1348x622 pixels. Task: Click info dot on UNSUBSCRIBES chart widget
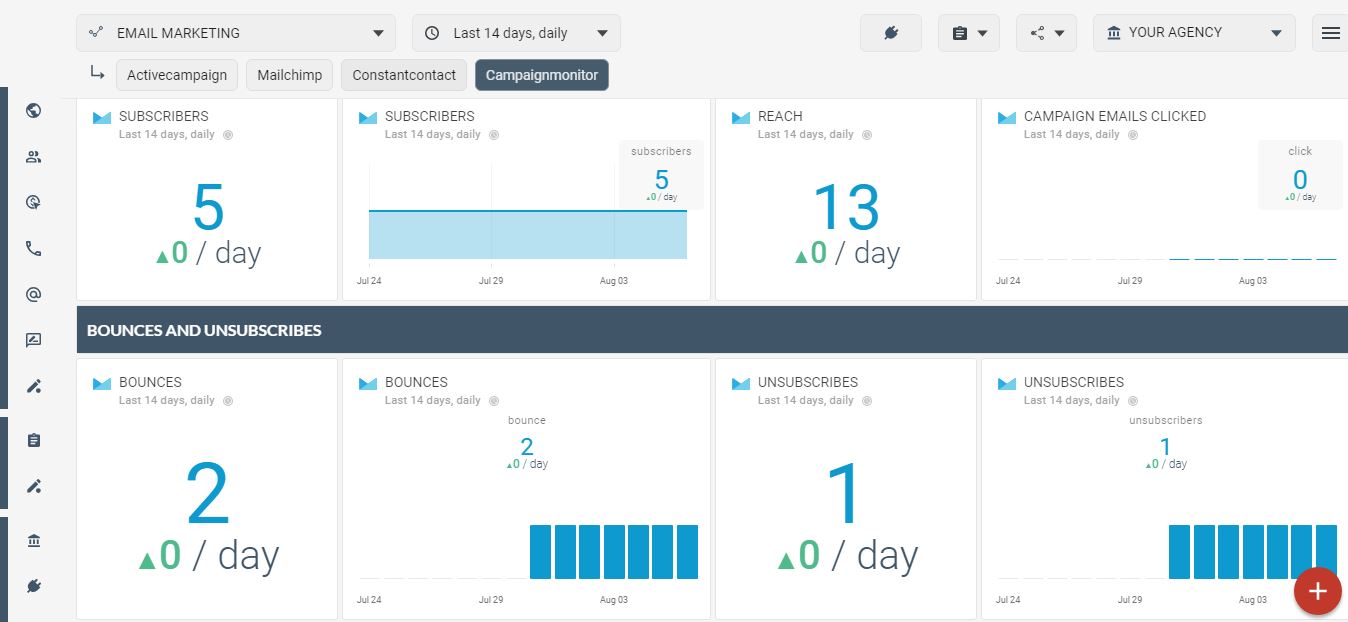tap(1133, 400)
